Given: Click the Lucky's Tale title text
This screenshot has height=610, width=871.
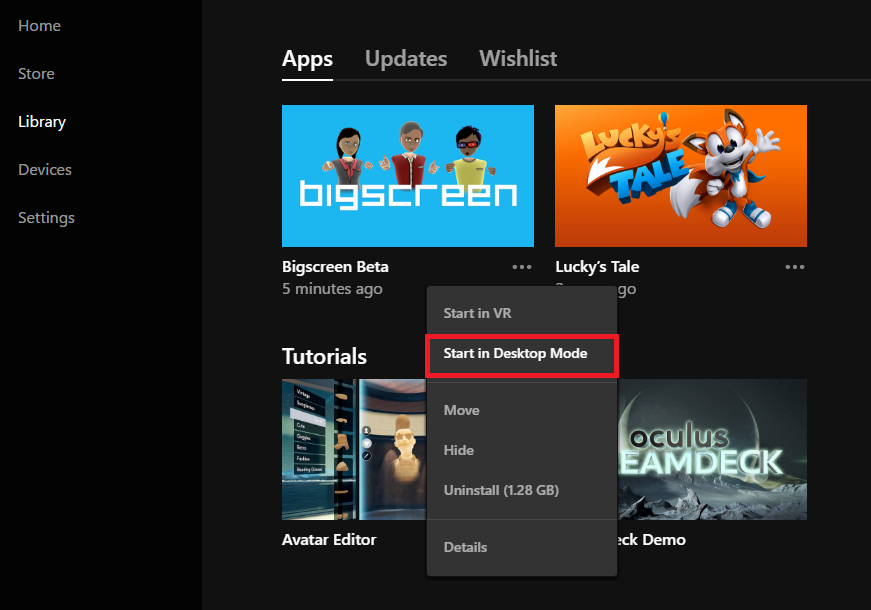Looking at the screenshot, I should pos(597,267).
